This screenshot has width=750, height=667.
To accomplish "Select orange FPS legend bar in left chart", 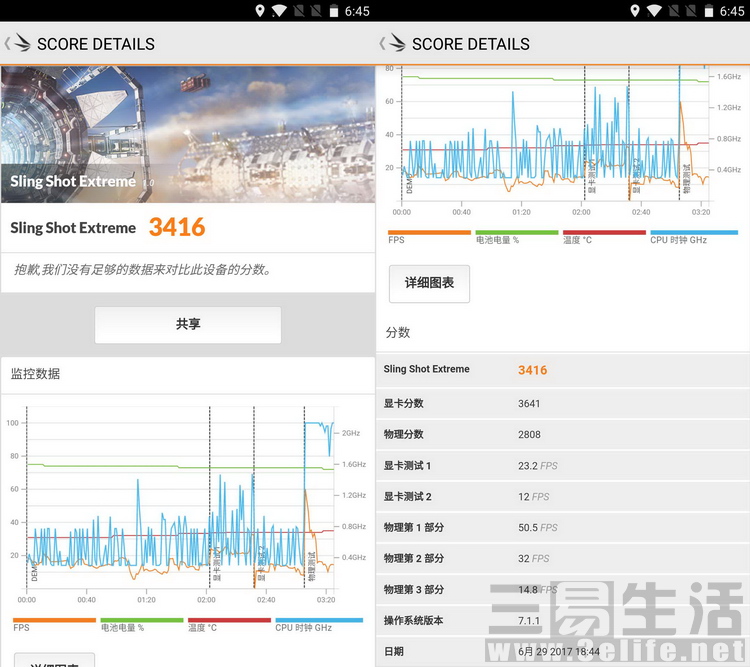I will [54, 621].
